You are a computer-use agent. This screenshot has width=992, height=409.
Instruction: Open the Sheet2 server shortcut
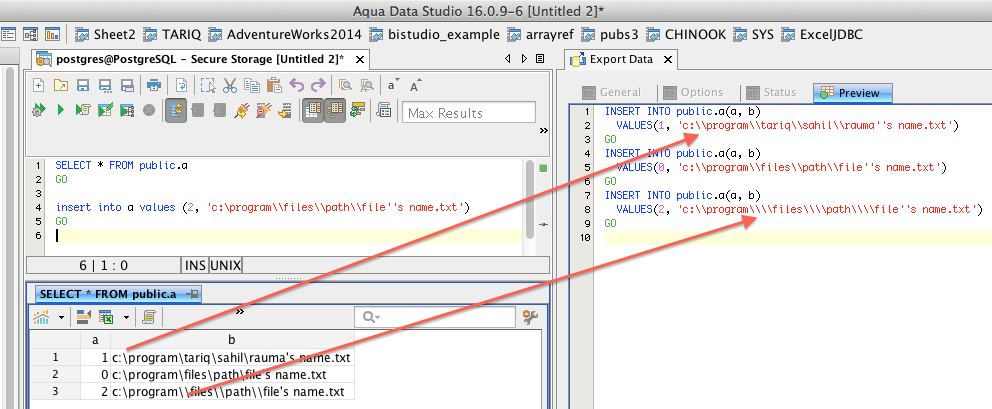[x=106, y=34]
